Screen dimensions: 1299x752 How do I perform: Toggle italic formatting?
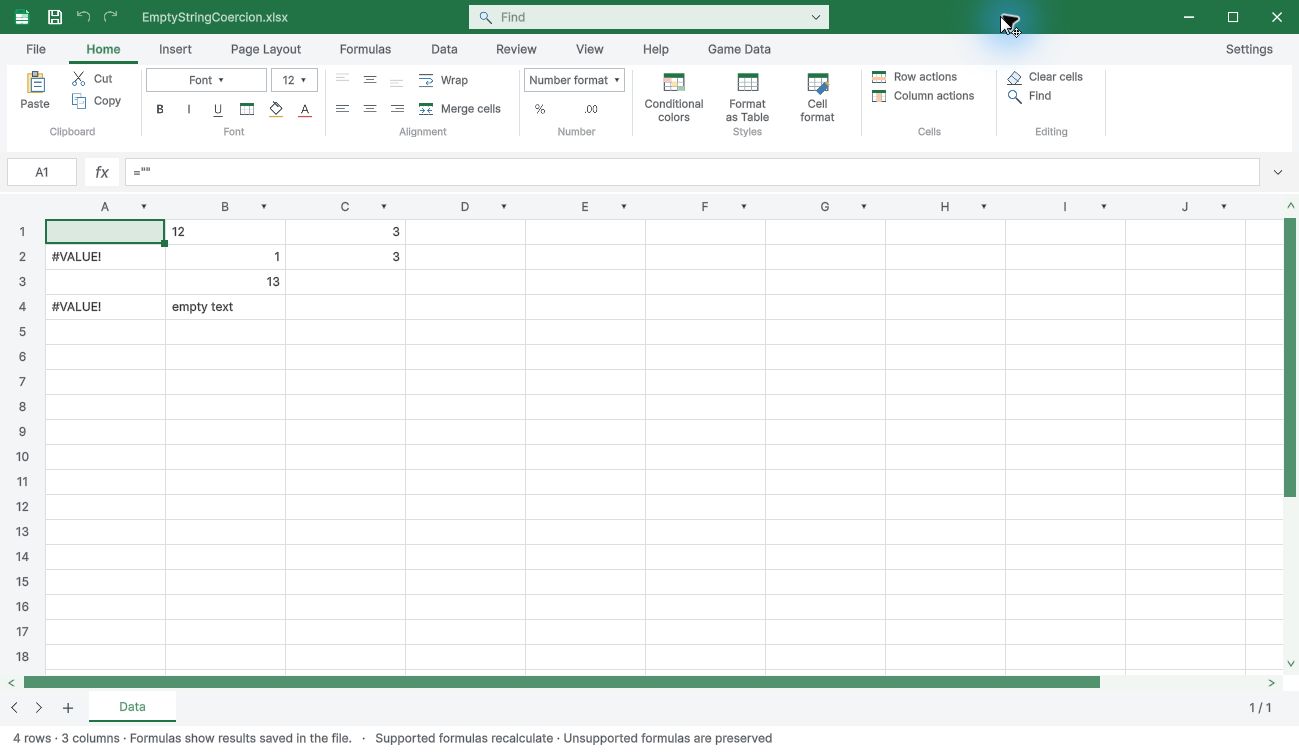point(189,109)
